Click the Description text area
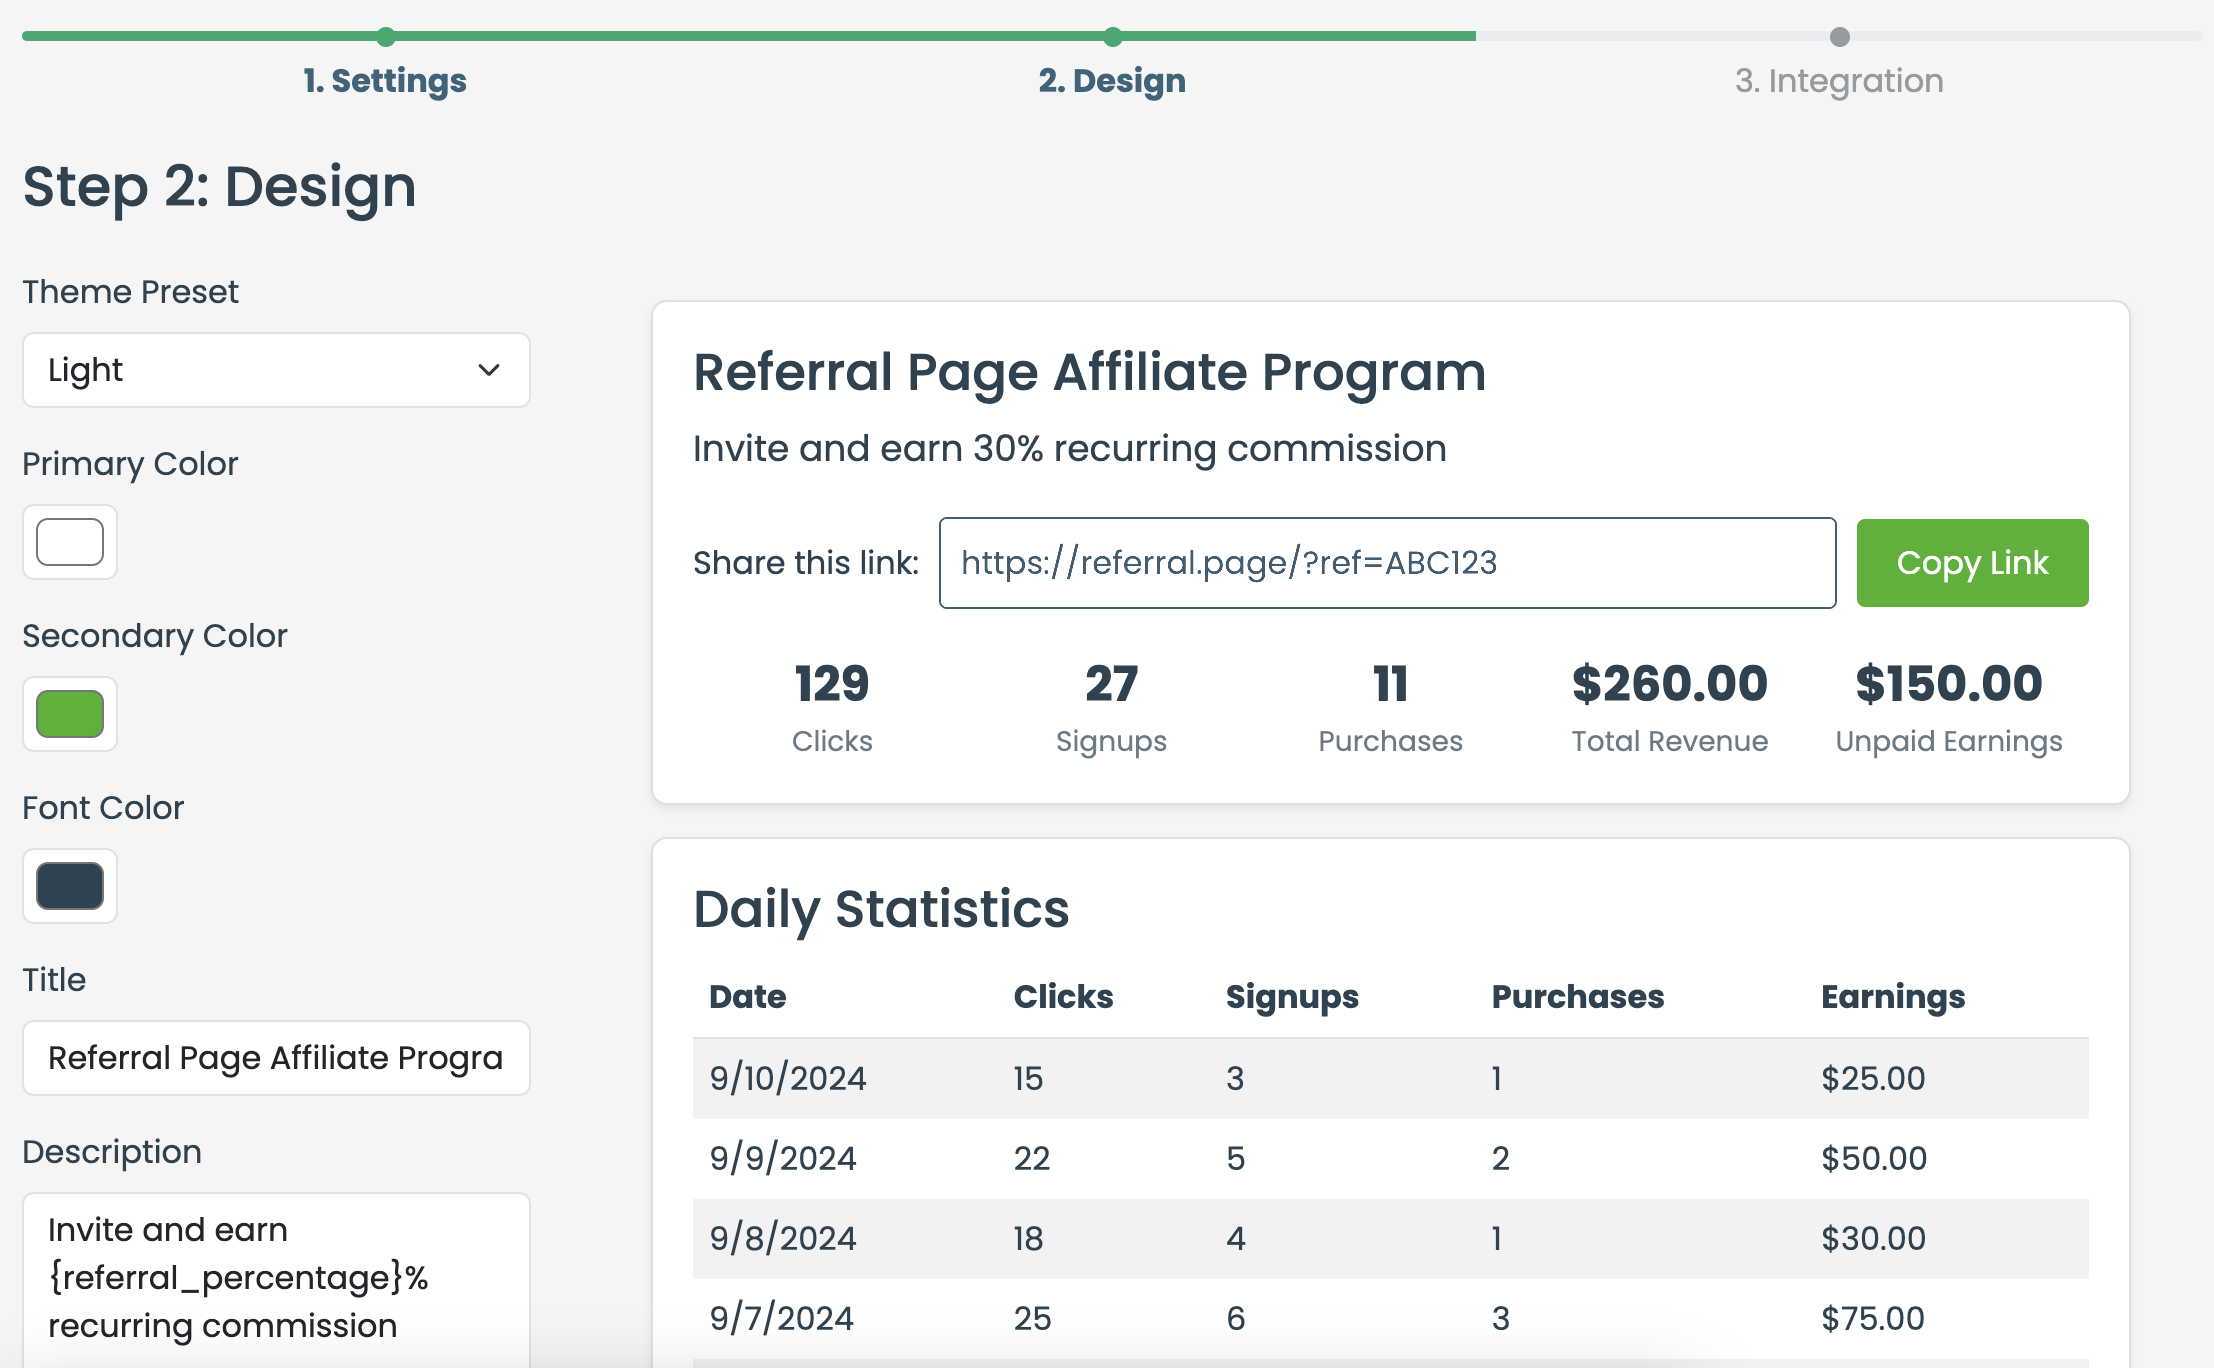 click(276, 1280)
